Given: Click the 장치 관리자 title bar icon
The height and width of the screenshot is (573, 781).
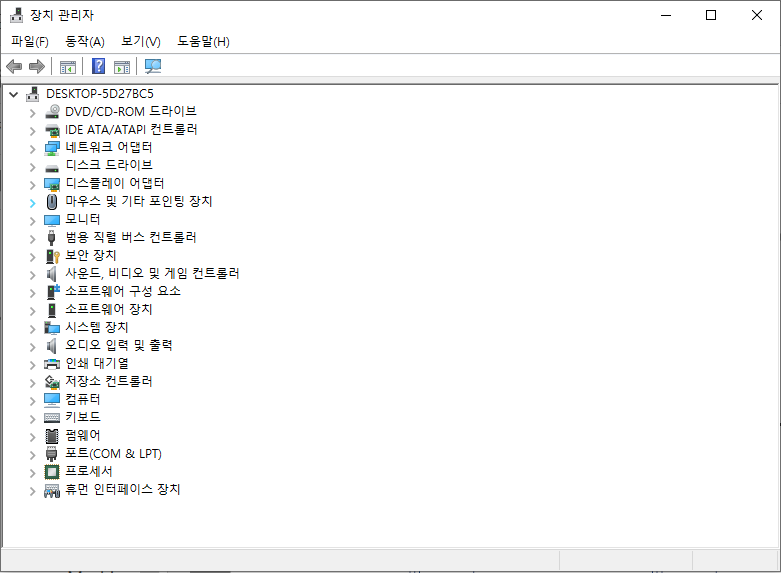Looking at the screenshot, I should 16,15.
